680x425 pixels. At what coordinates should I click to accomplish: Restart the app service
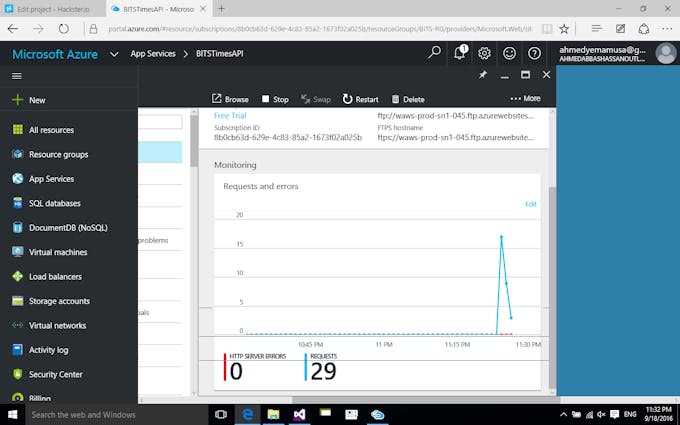[x=360, y=99]
